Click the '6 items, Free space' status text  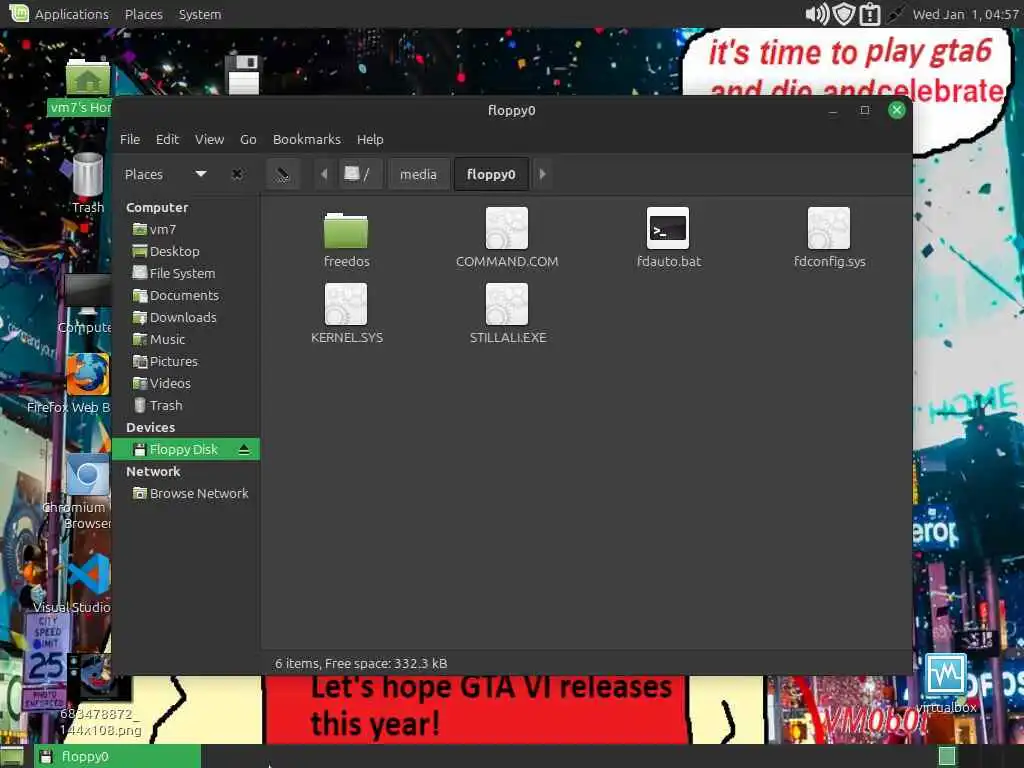360,664
